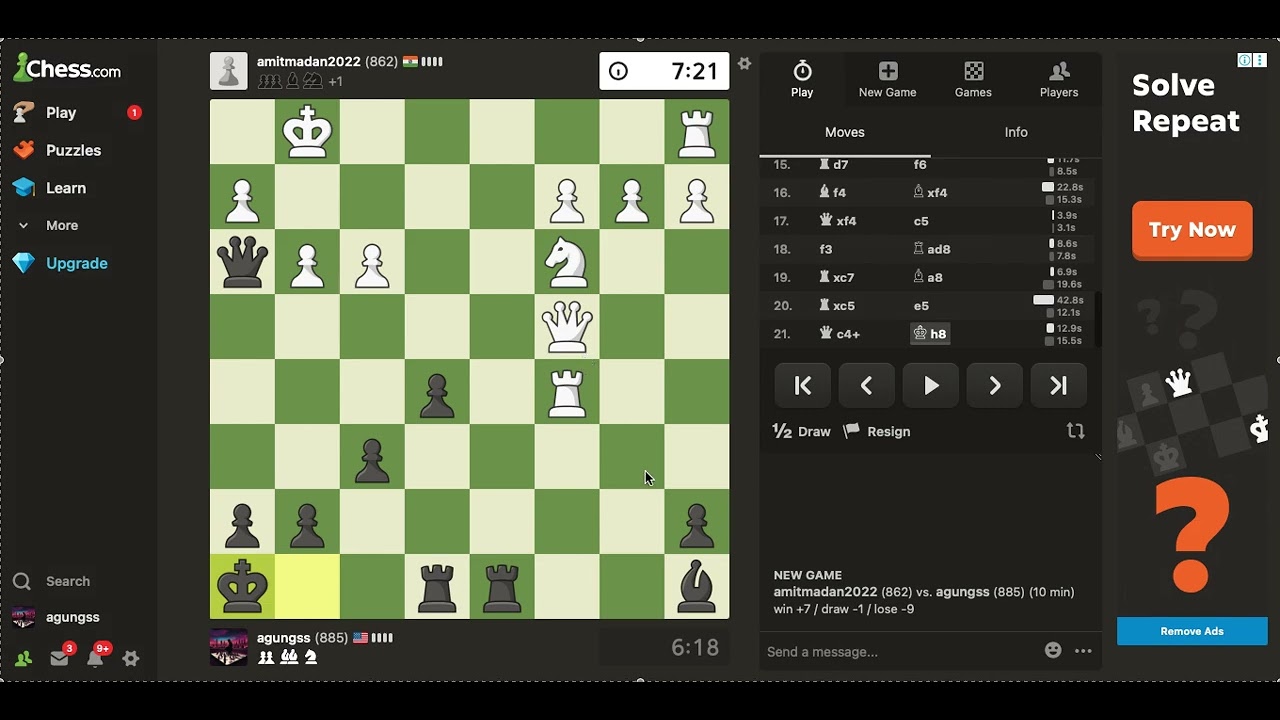Select move 19 Rxc7 in list
The height and width of the screenshot is (720, 1280).
(x=837, y=277)
